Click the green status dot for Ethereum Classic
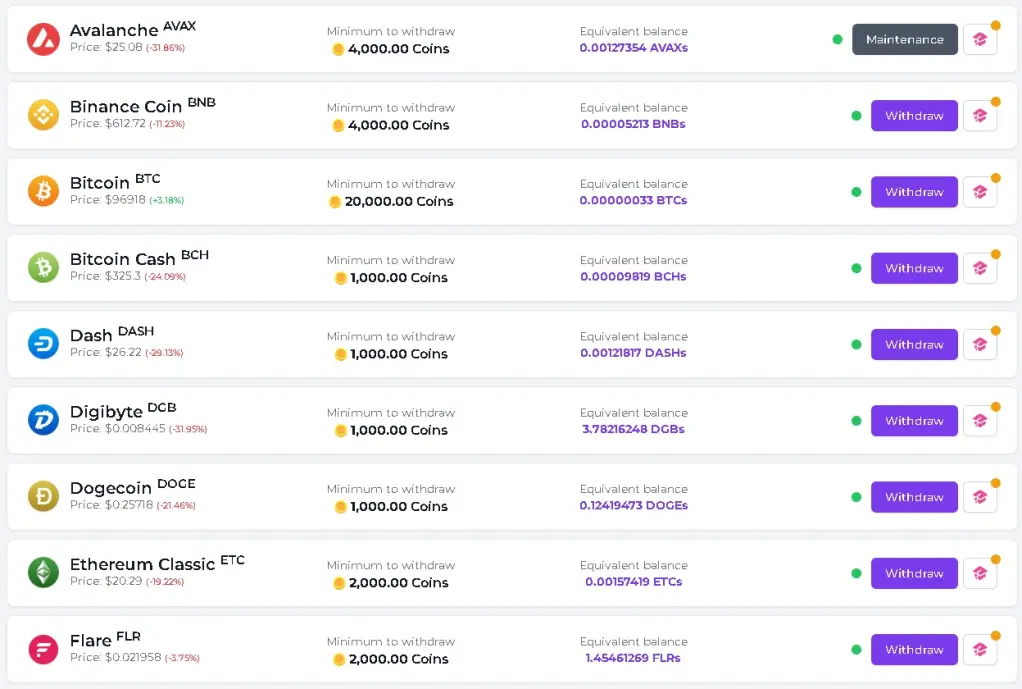 (x=856, y=573)
